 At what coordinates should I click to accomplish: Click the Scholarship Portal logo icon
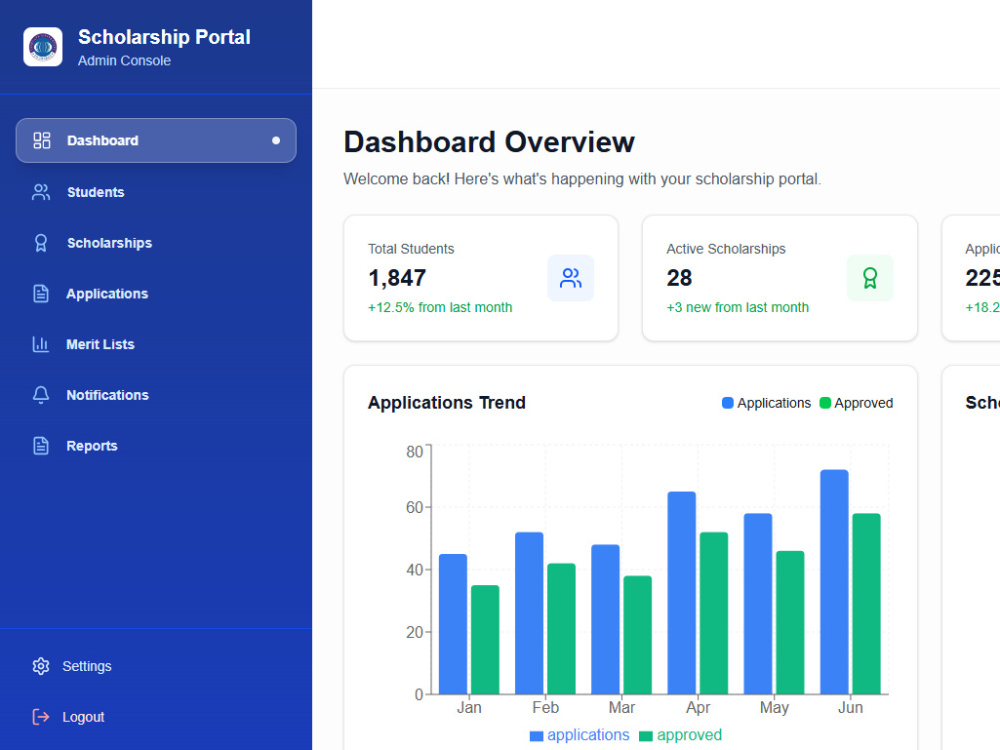(x=43, y=47)
